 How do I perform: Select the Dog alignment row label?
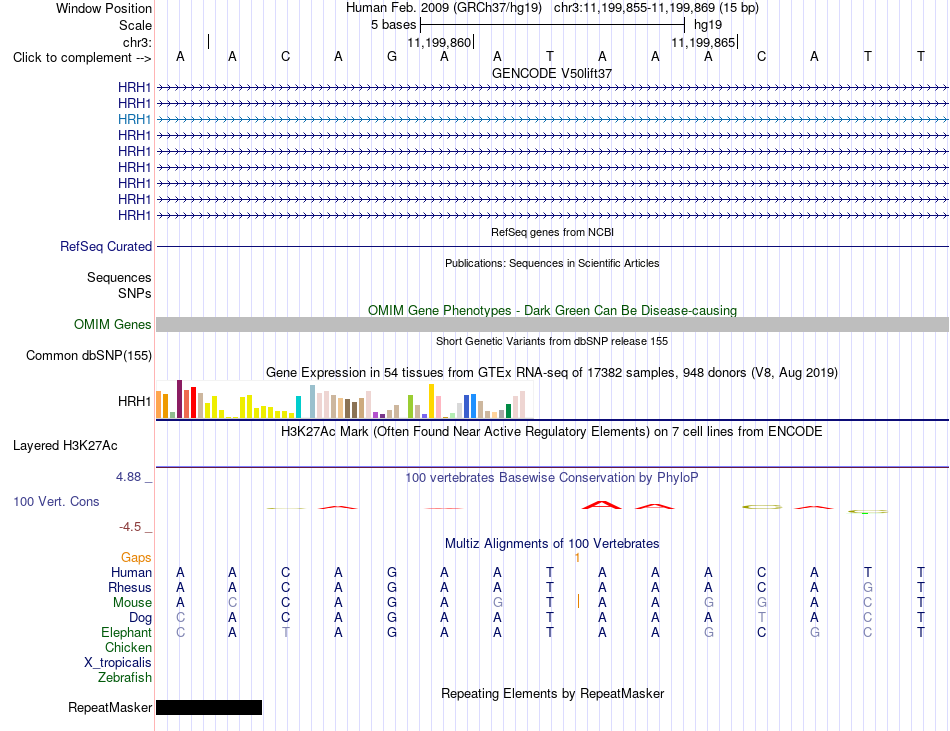pos(141,618)
